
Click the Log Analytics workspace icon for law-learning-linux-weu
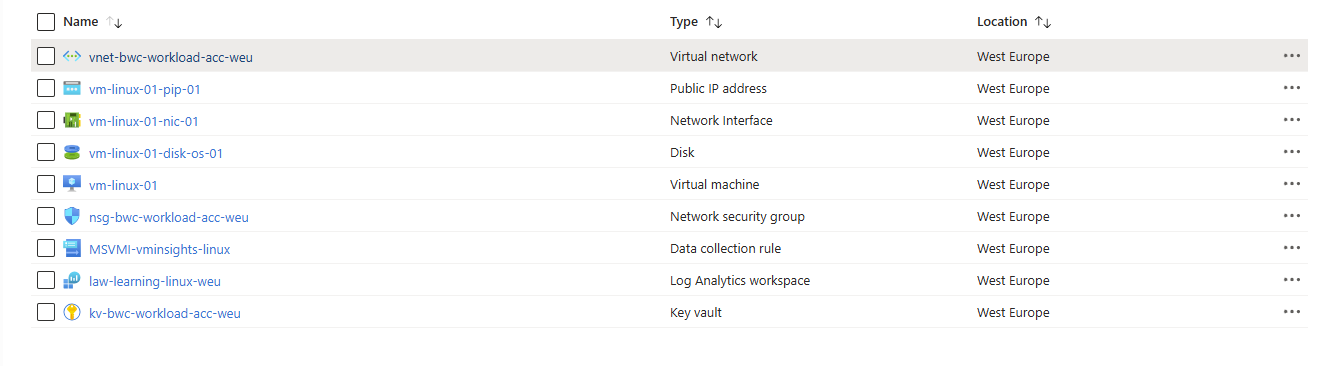72,281
